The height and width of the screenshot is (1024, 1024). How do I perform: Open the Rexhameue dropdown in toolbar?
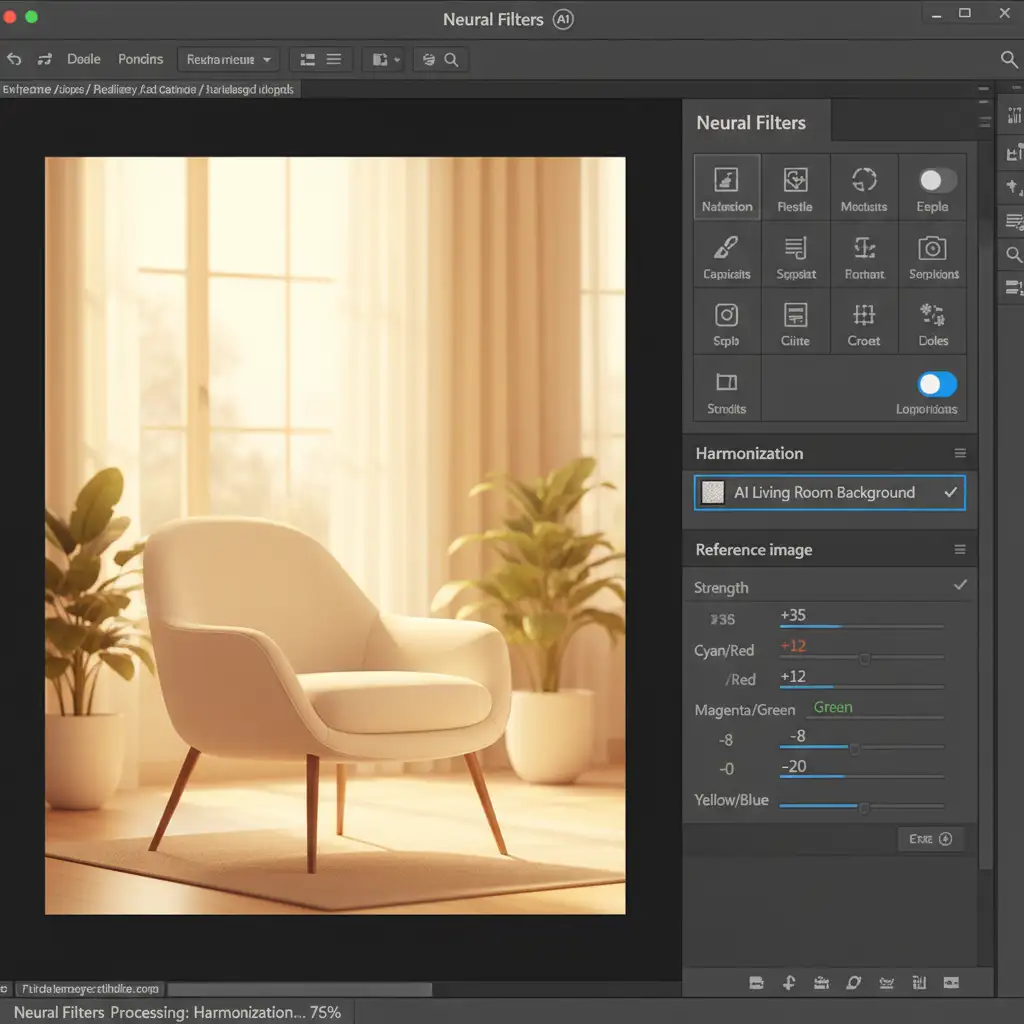click(229, 60)
